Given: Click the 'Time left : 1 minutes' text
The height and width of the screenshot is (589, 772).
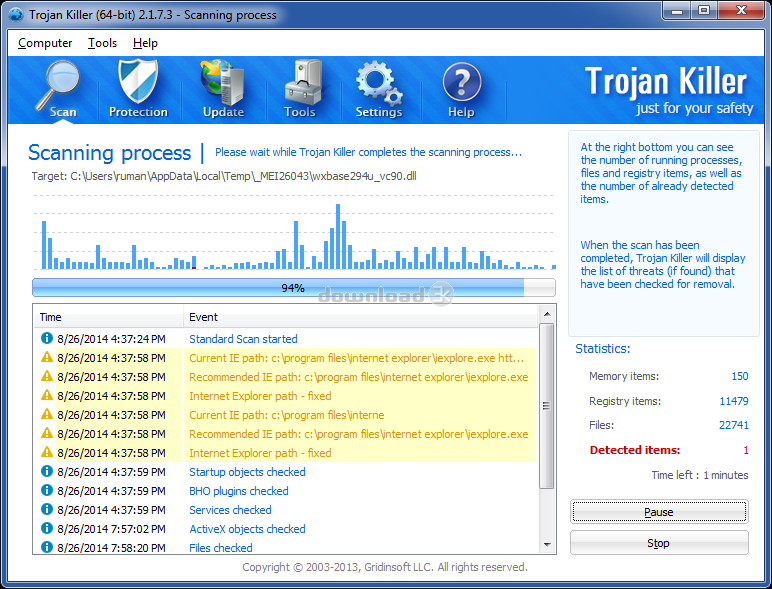Looking at the screenshot, I should (x=700, y=475).
